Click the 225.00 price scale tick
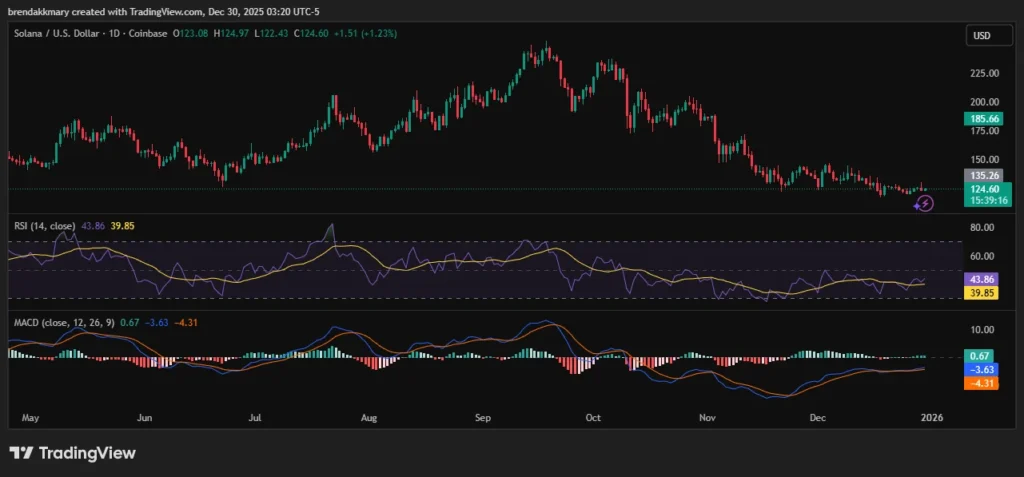Image resolution: width=1024 pixels, height=477 pixels. pyautogui.click(x=984, y=74)
